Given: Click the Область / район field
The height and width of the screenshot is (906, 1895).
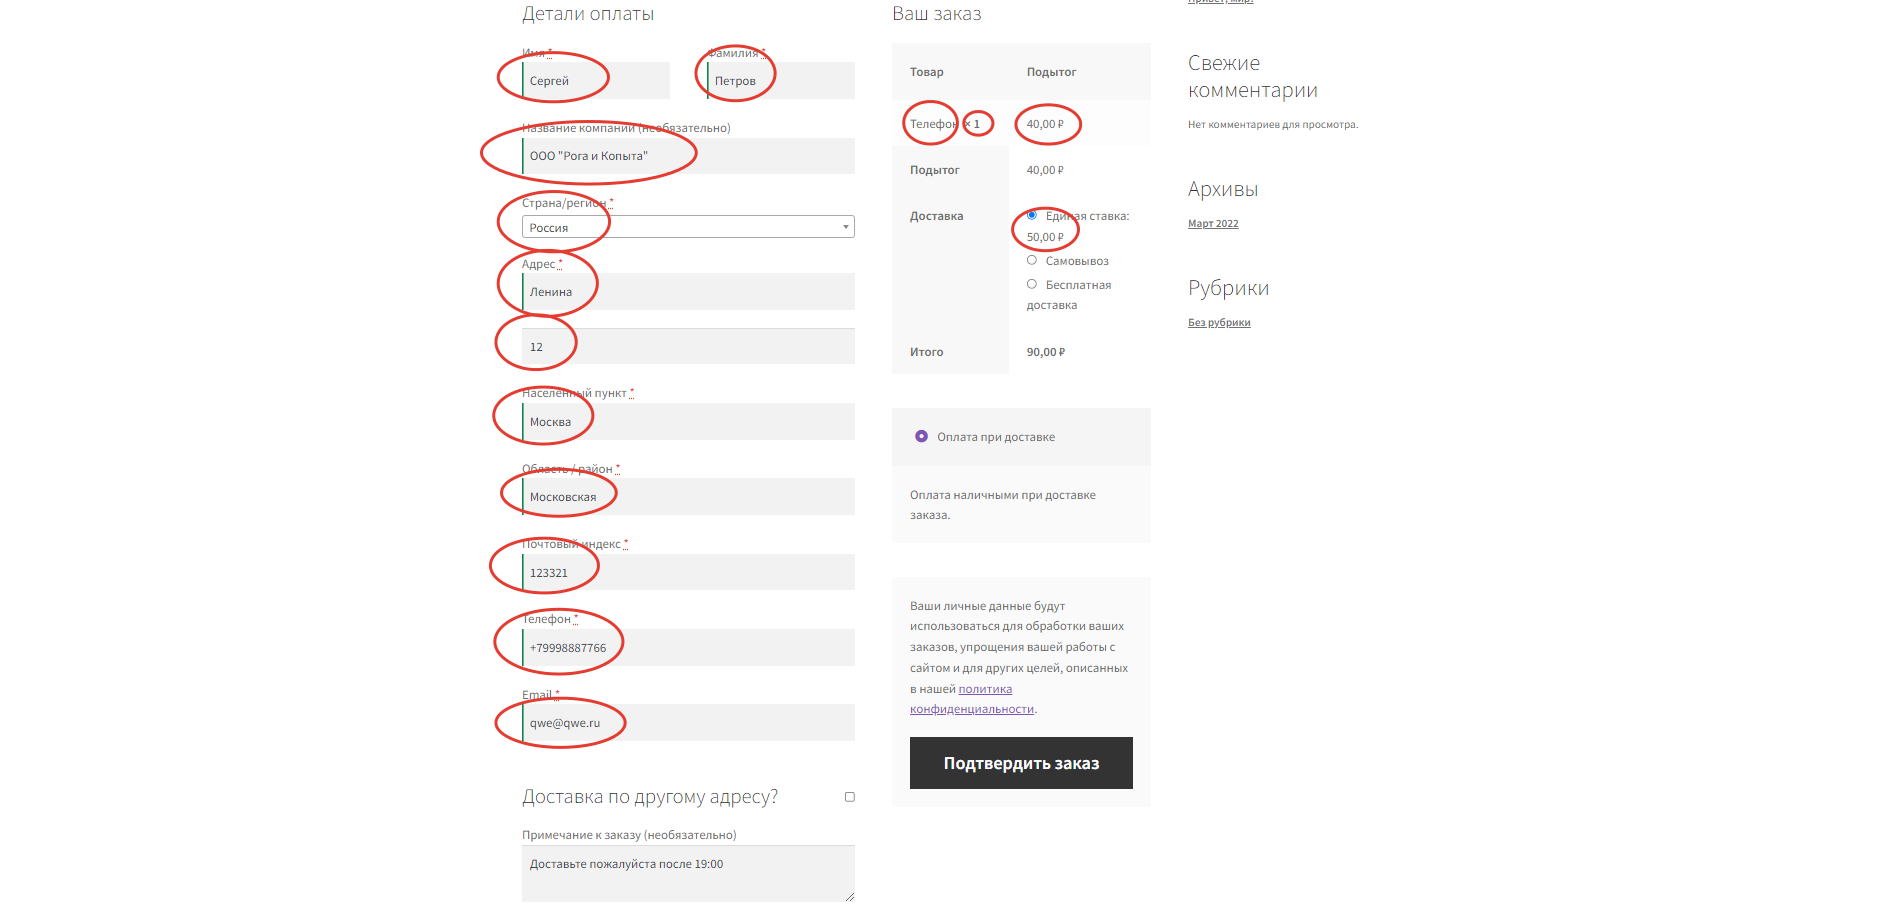Looking at the screenshot, I should 688,497.
